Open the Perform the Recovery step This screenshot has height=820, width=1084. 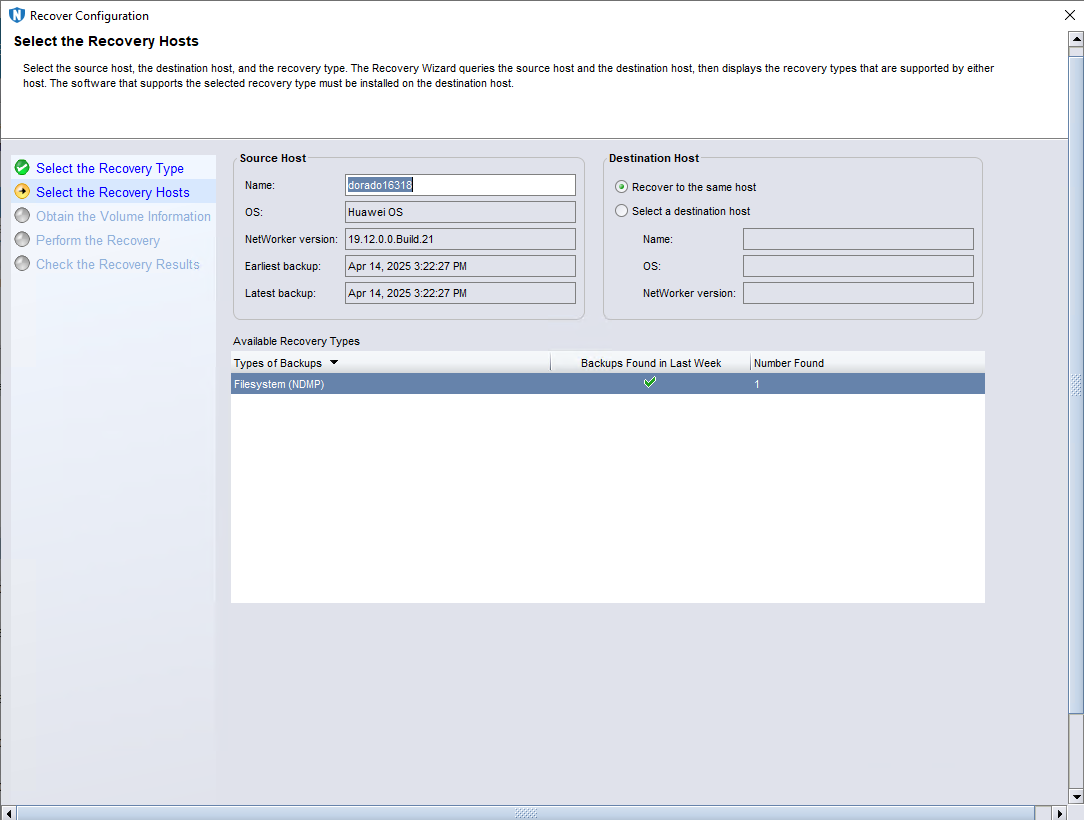pyautogui.click(x=97, y=241)
